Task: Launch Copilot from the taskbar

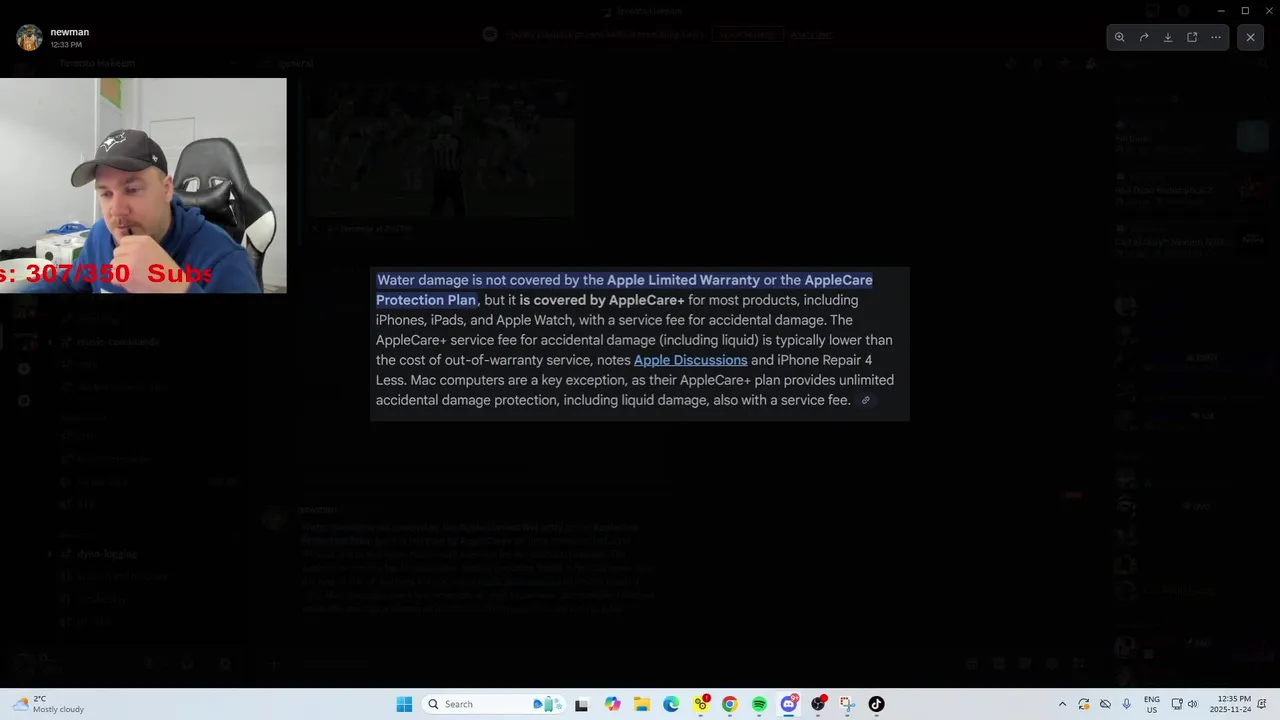Action: 612,704
